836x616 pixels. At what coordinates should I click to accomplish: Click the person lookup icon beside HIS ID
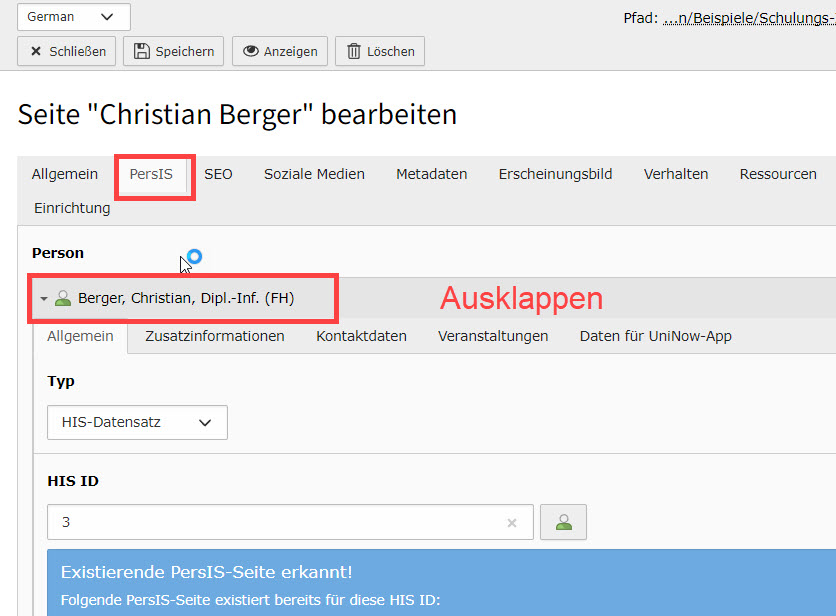(563, 522)
